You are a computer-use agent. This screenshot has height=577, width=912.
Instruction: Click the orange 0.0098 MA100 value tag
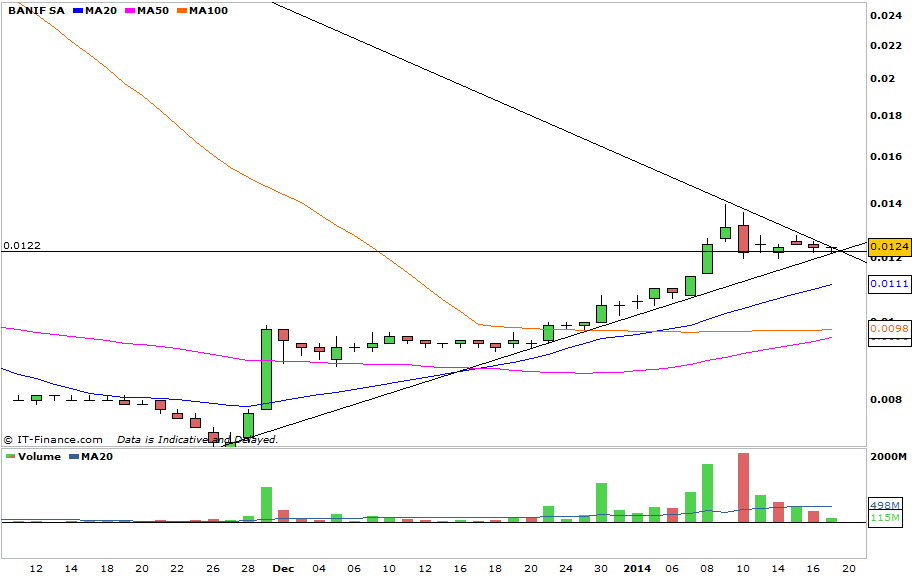click(889, 329)
